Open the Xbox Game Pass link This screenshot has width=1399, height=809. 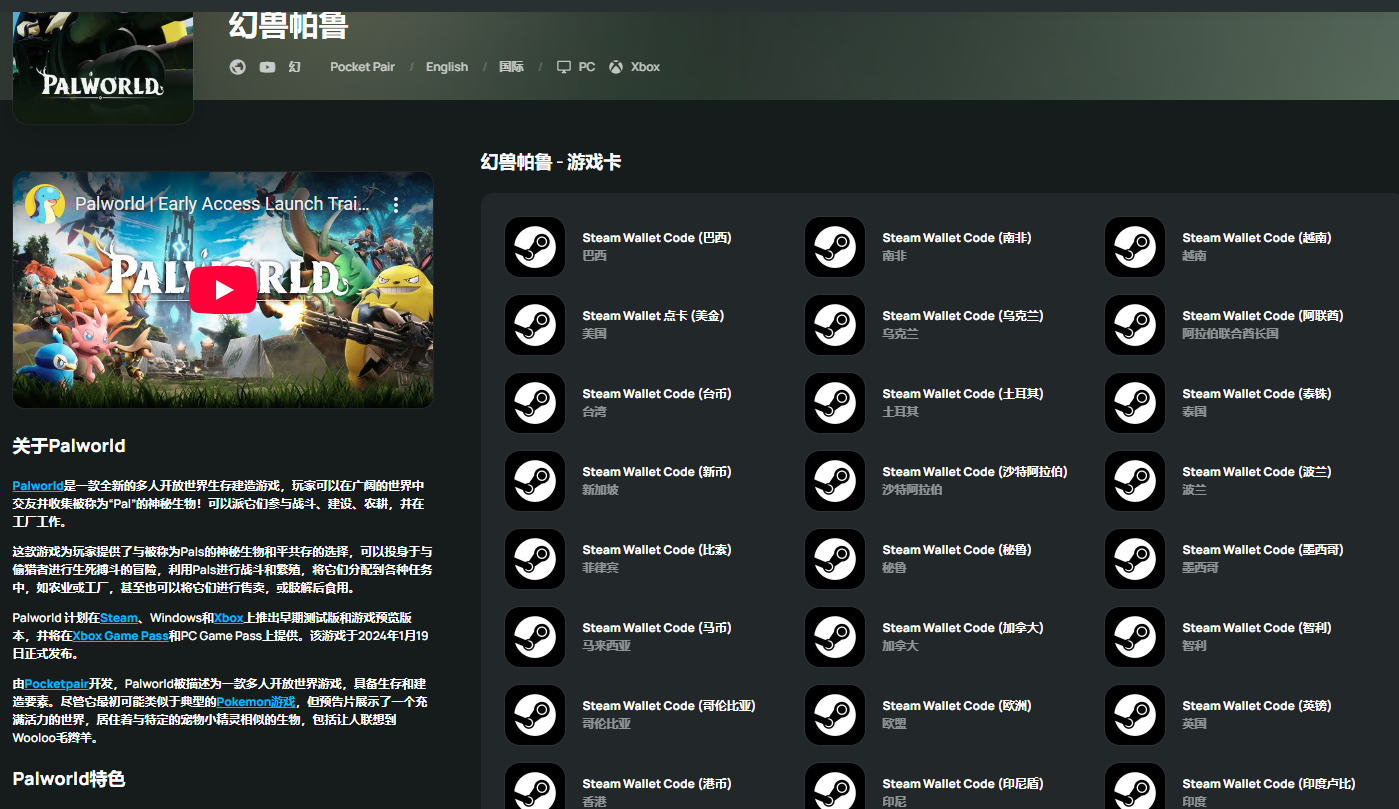119,636
